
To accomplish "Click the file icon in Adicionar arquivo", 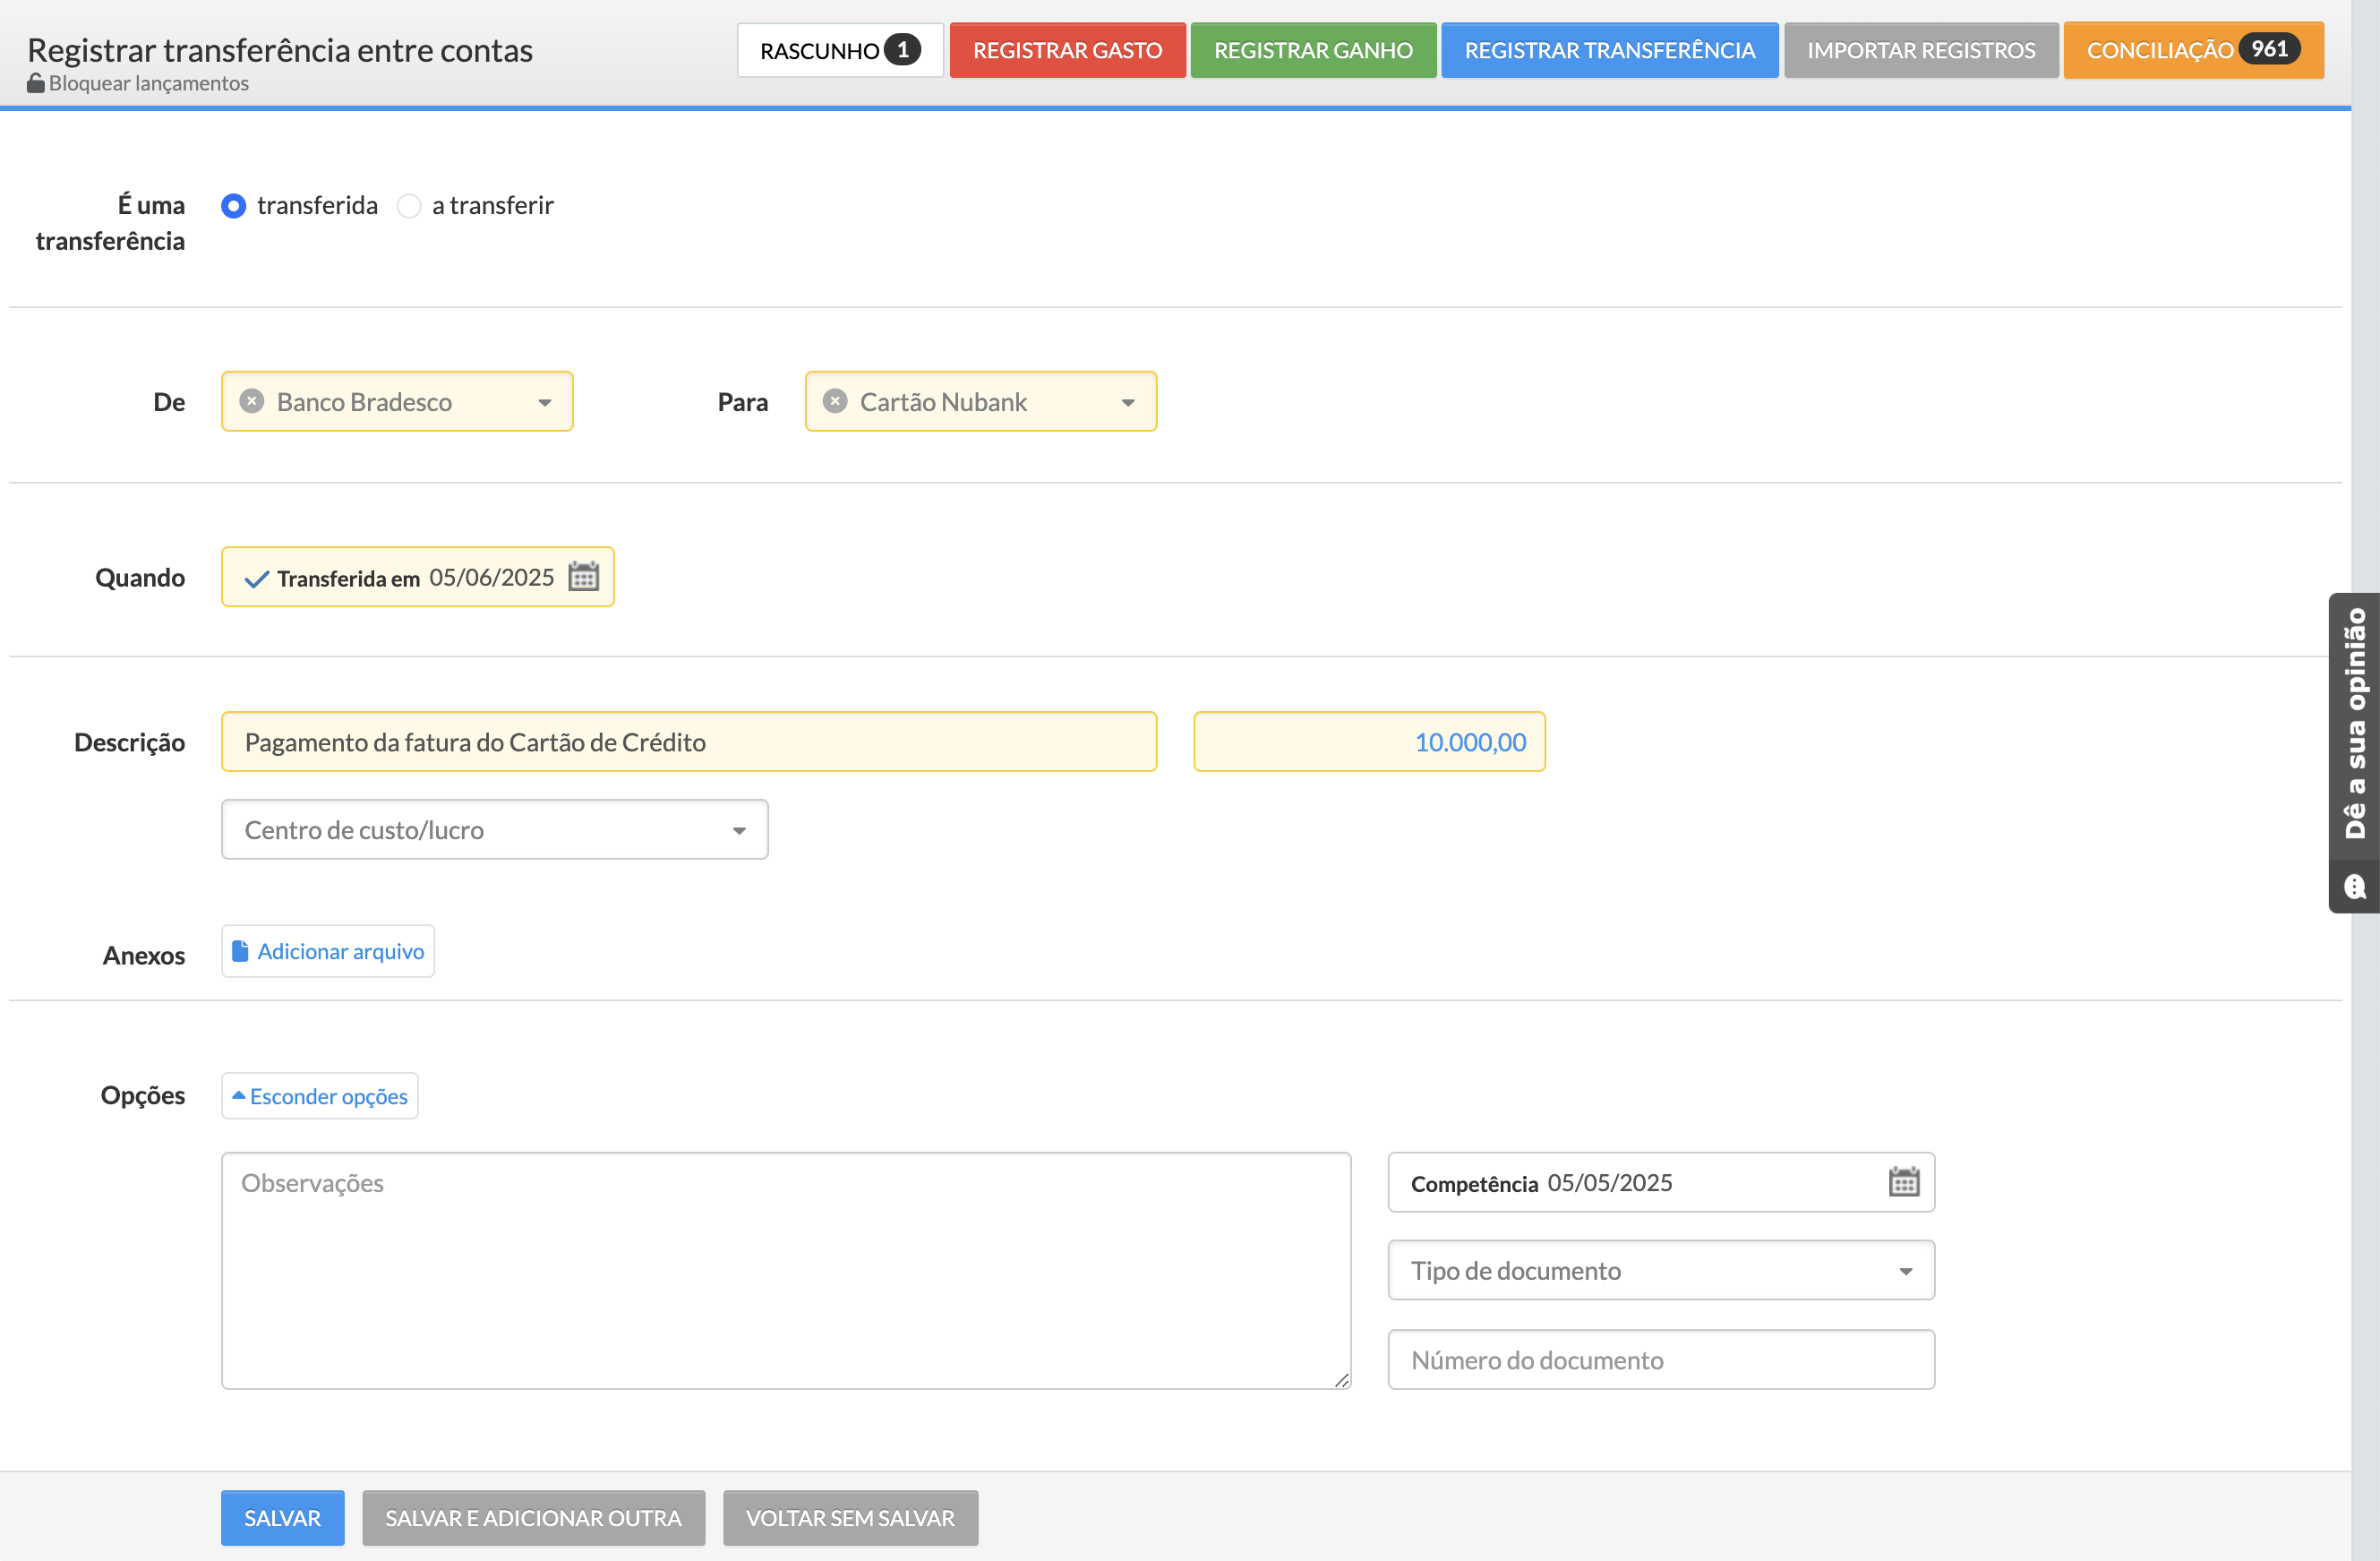I will coord(240,951).
